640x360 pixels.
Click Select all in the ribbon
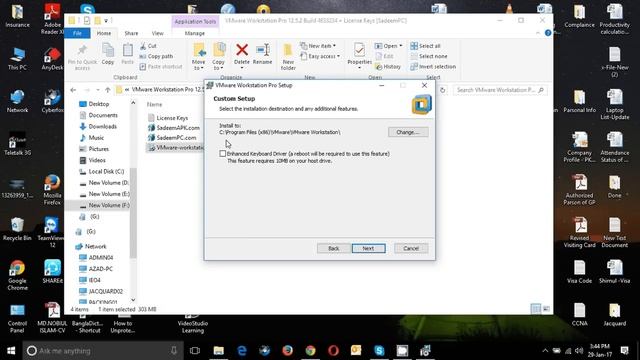coord(425,46)
